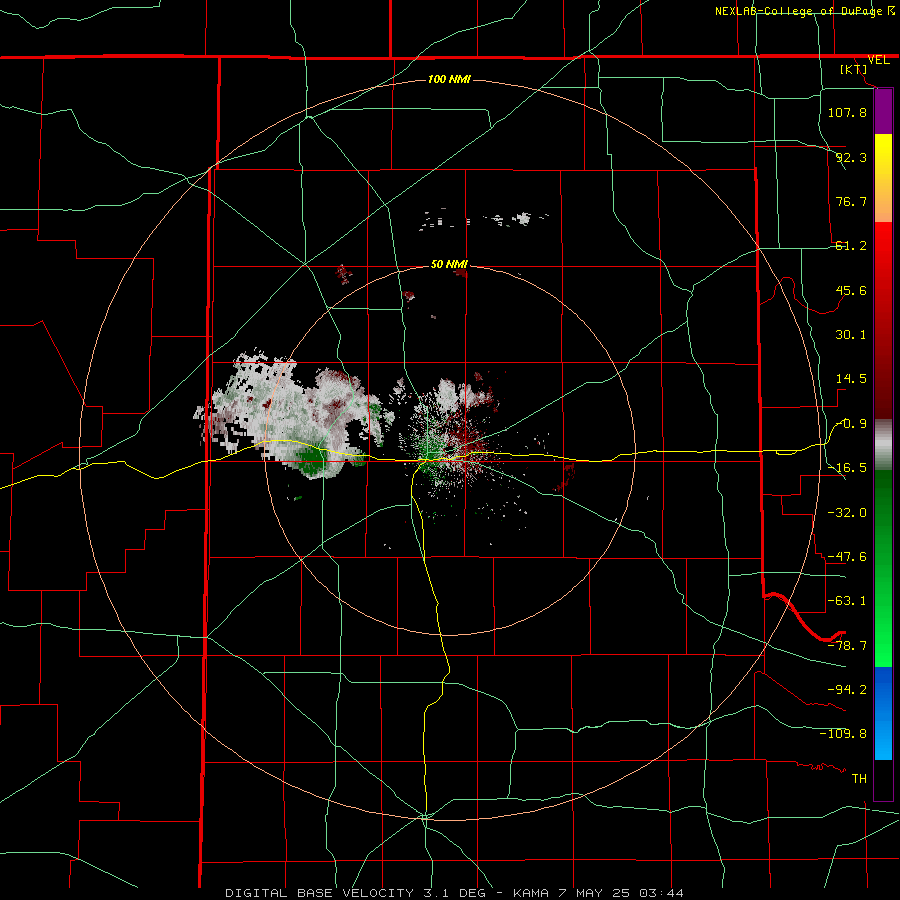Viewport: 900px width, 900px height.
Task: Click the 100 NMI range ring label
Action: point(449,79)
